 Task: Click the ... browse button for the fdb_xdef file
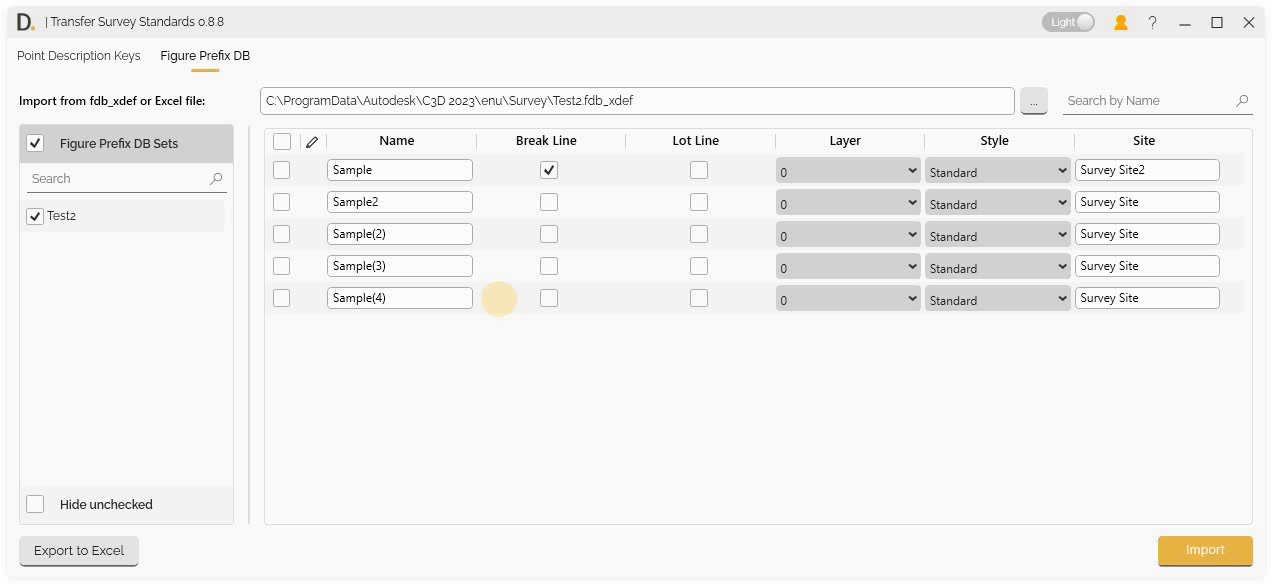(1034, 100)
